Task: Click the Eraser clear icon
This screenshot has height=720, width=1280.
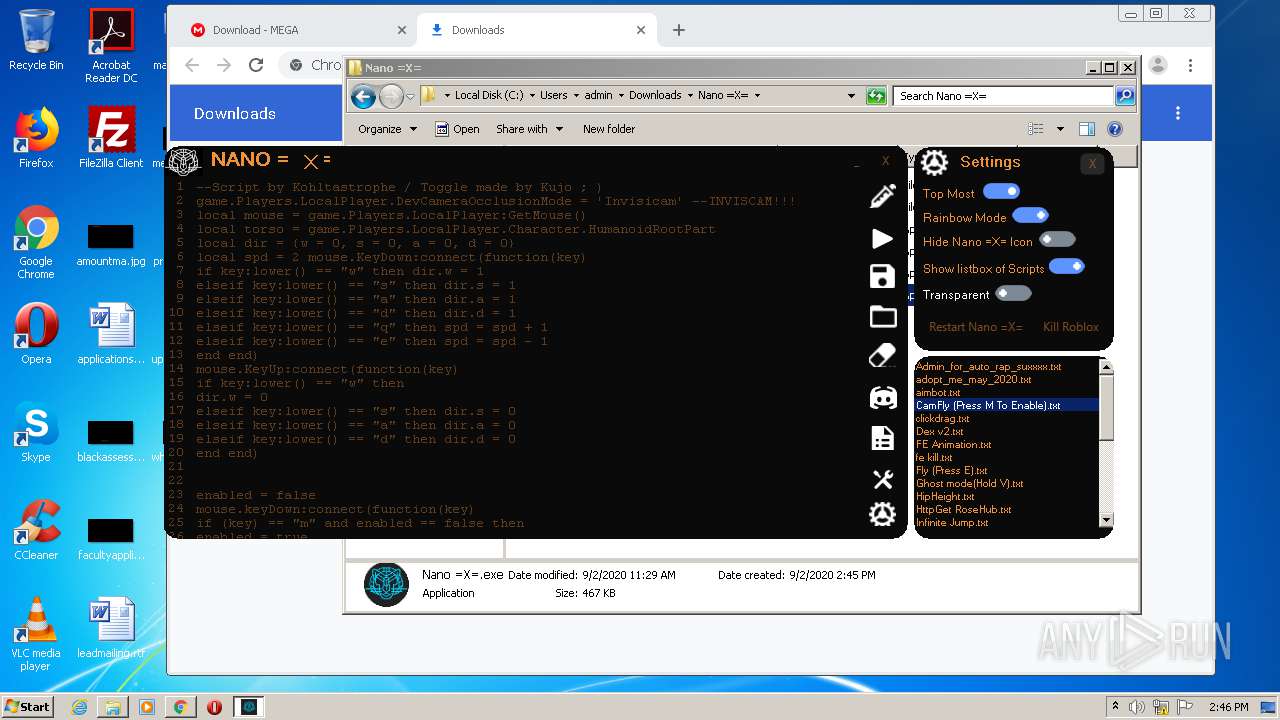Action: (x=882, y=356)
